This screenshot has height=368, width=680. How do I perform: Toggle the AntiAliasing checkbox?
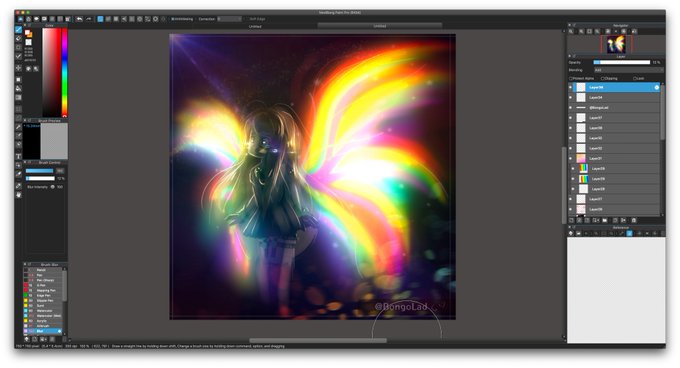(173, 19)
